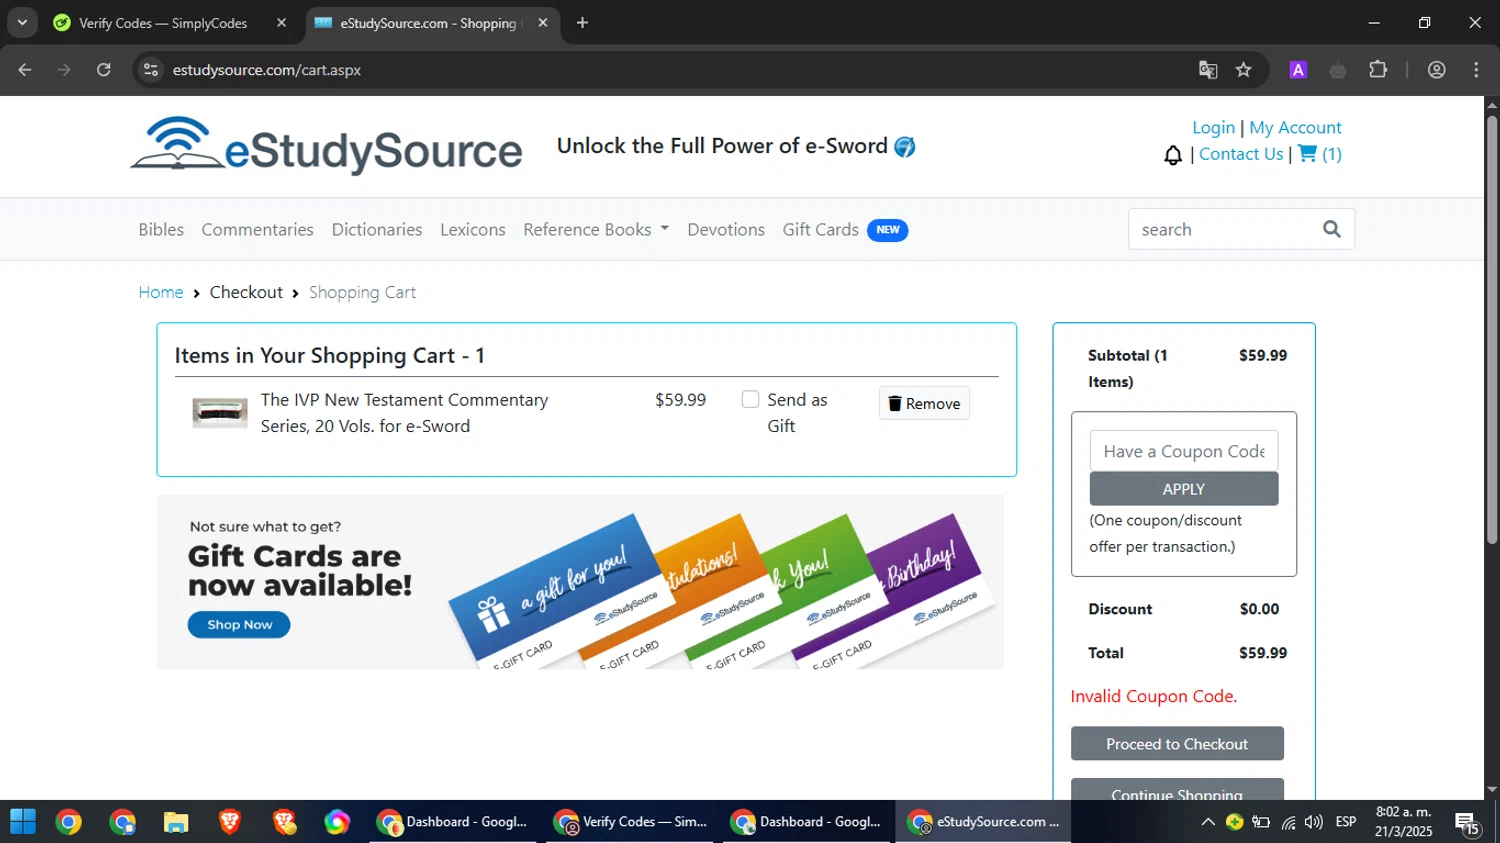Click Proceed to Checkout button

click(1177, 744)
